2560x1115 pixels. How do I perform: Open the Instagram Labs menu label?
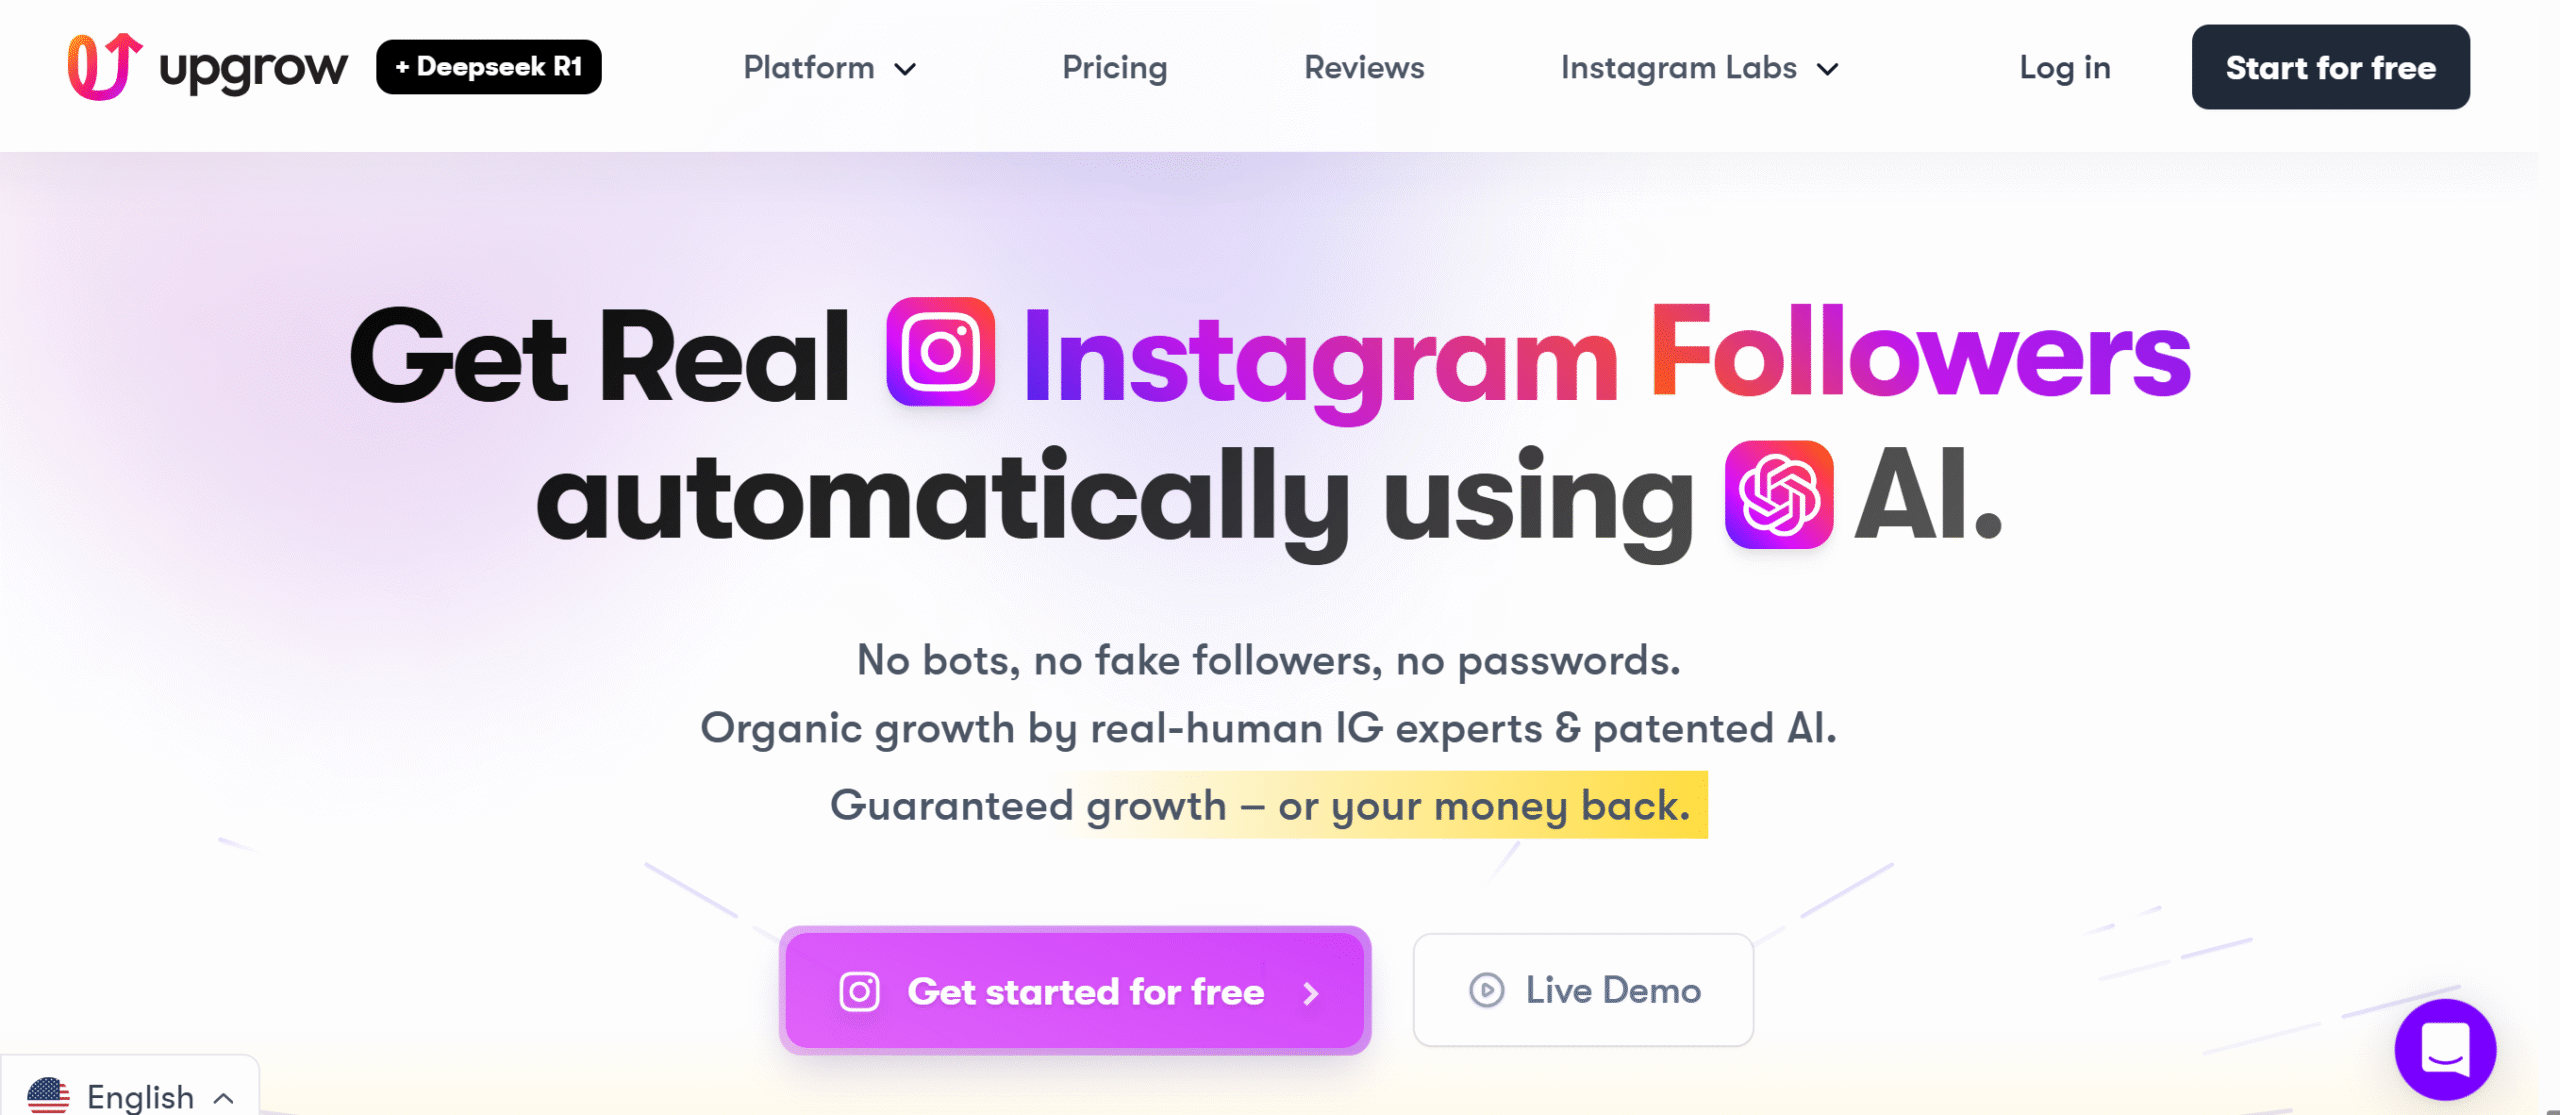pyautogui.click(x=1679, y=67)
